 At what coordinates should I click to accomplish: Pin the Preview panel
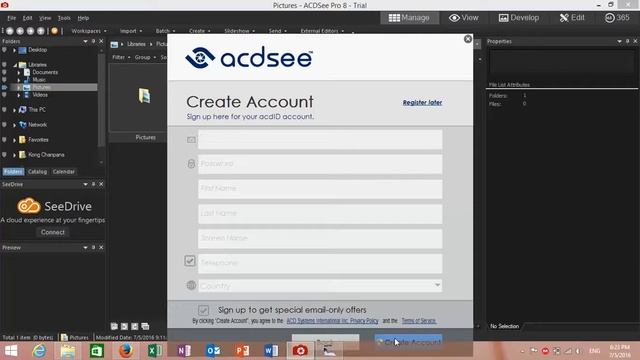coord(93,247)
